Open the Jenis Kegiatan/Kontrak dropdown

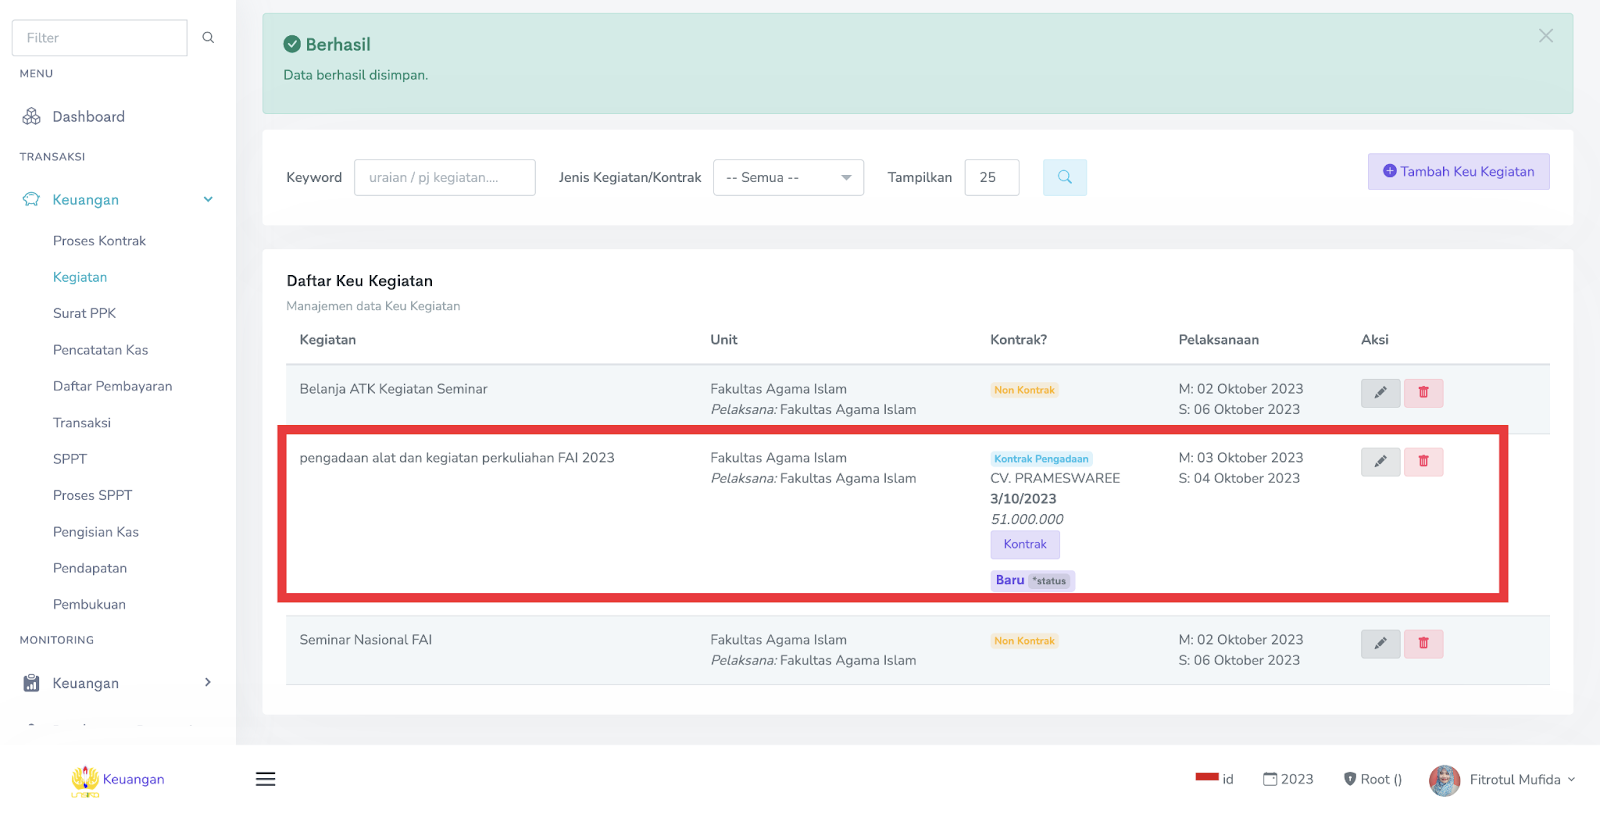tap(788, 177)
